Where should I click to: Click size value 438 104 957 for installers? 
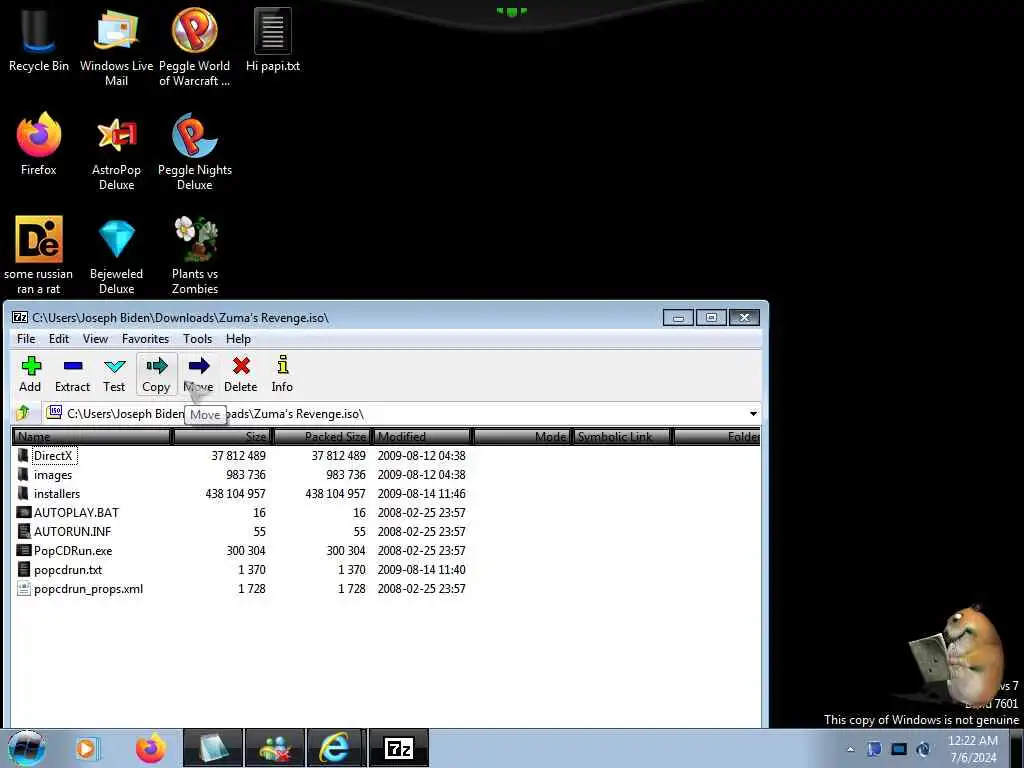pos(235,494)
